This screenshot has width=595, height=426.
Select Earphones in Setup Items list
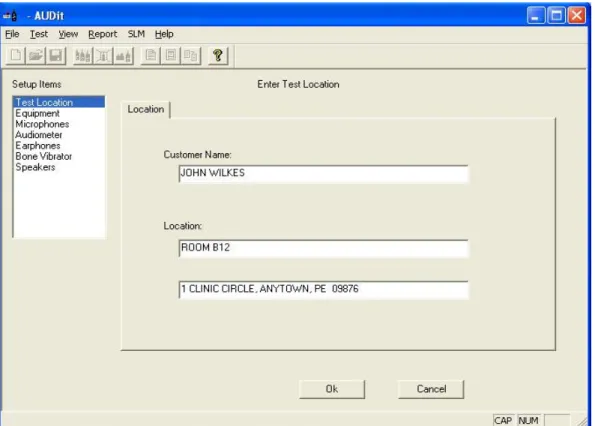click(x=59, y=146)
